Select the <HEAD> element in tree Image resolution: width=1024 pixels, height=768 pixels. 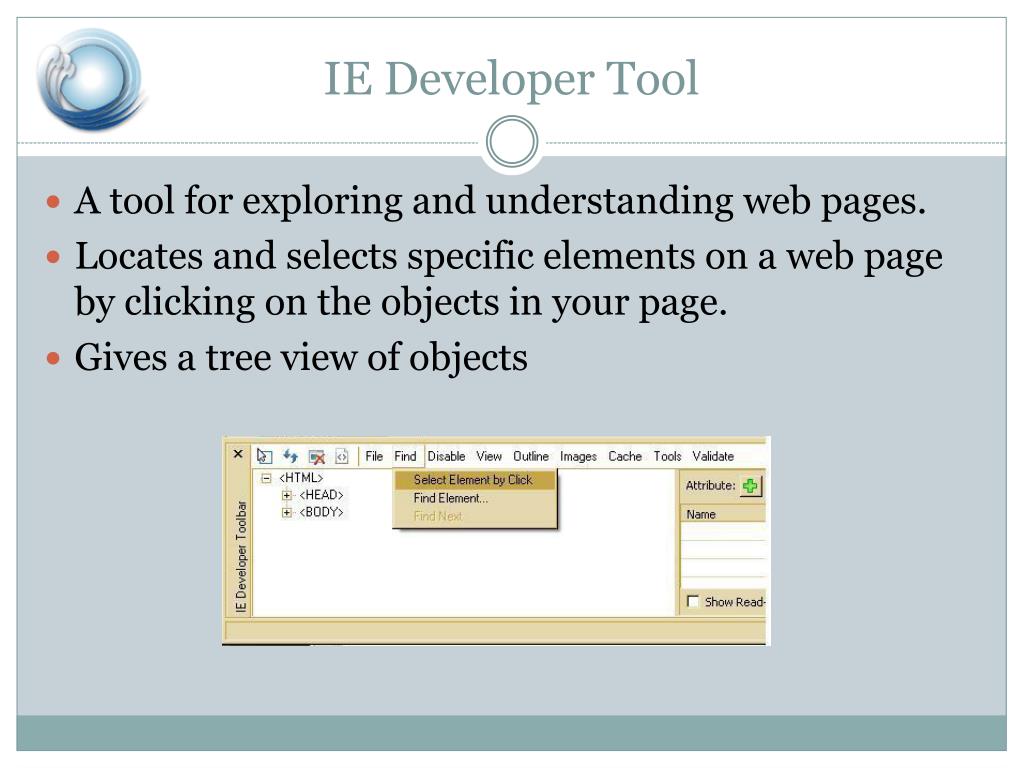coord(321,495)
